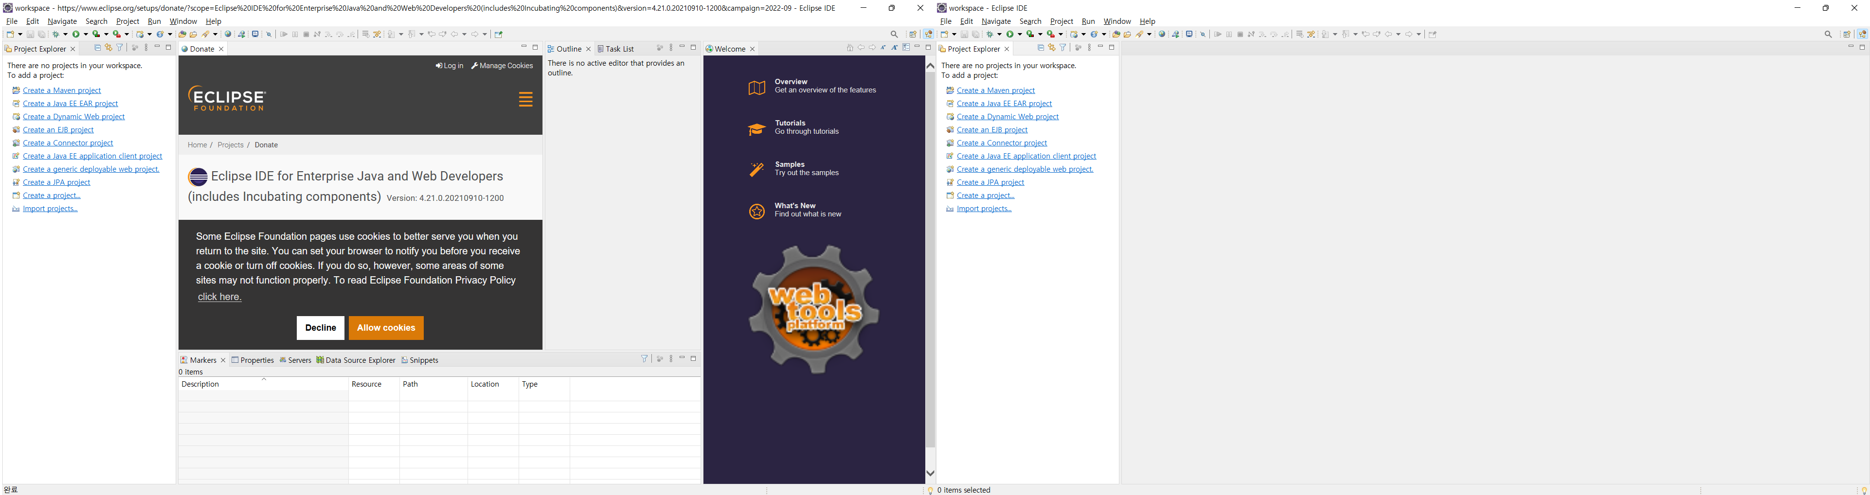Open View Menu in left Project Explorer

click(146, 47)
